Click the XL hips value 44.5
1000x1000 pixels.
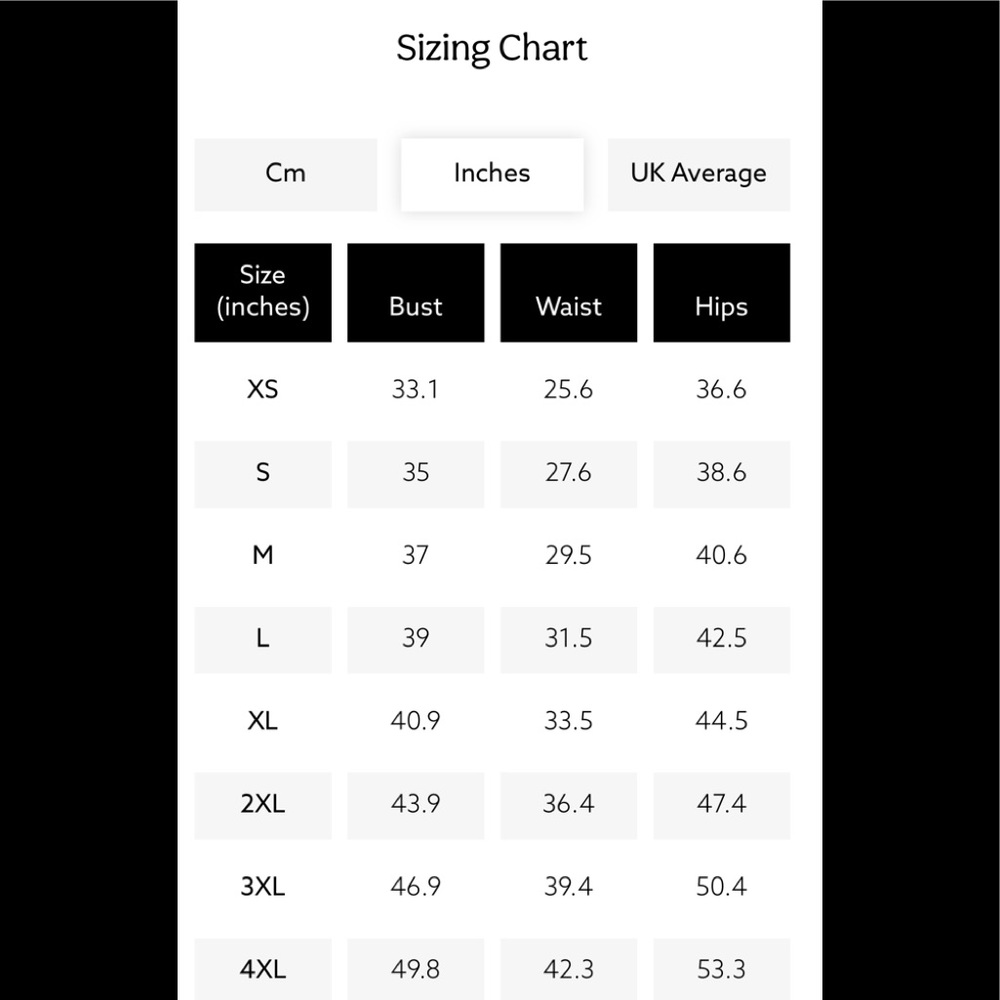(721, 721)
